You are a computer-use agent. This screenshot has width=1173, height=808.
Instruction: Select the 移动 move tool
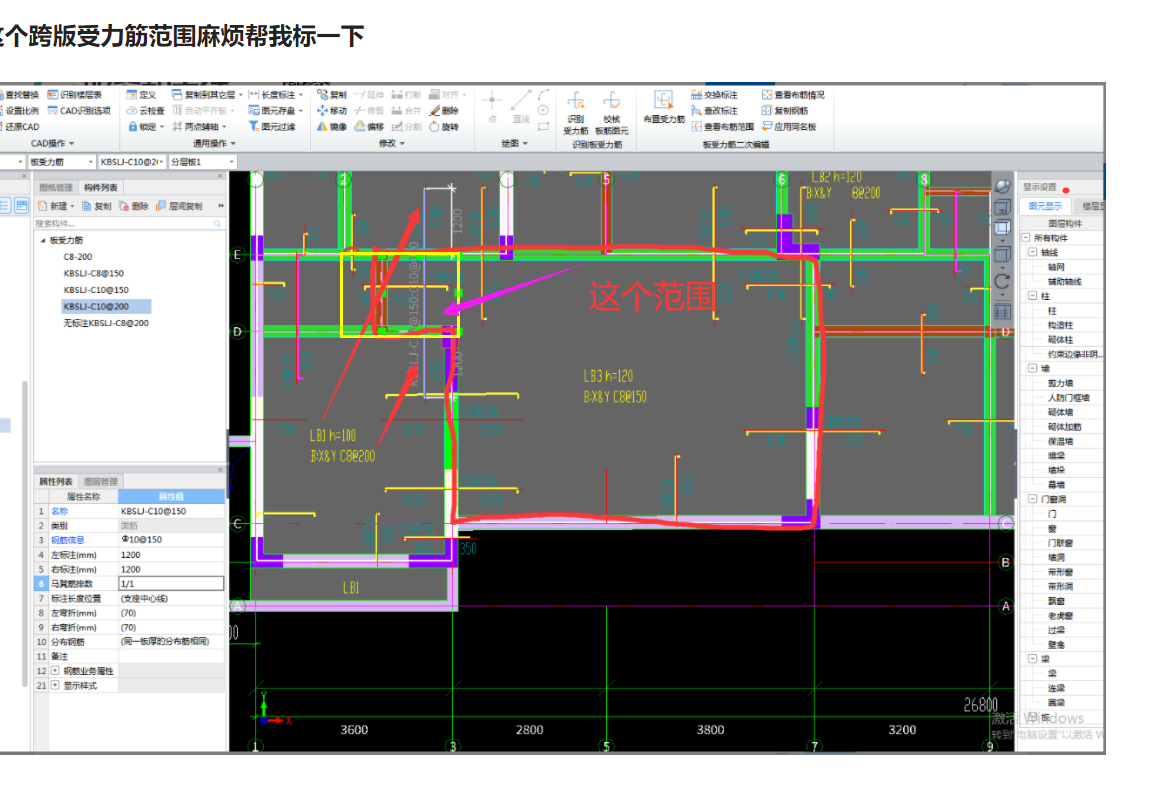click(x=331, y=111)
